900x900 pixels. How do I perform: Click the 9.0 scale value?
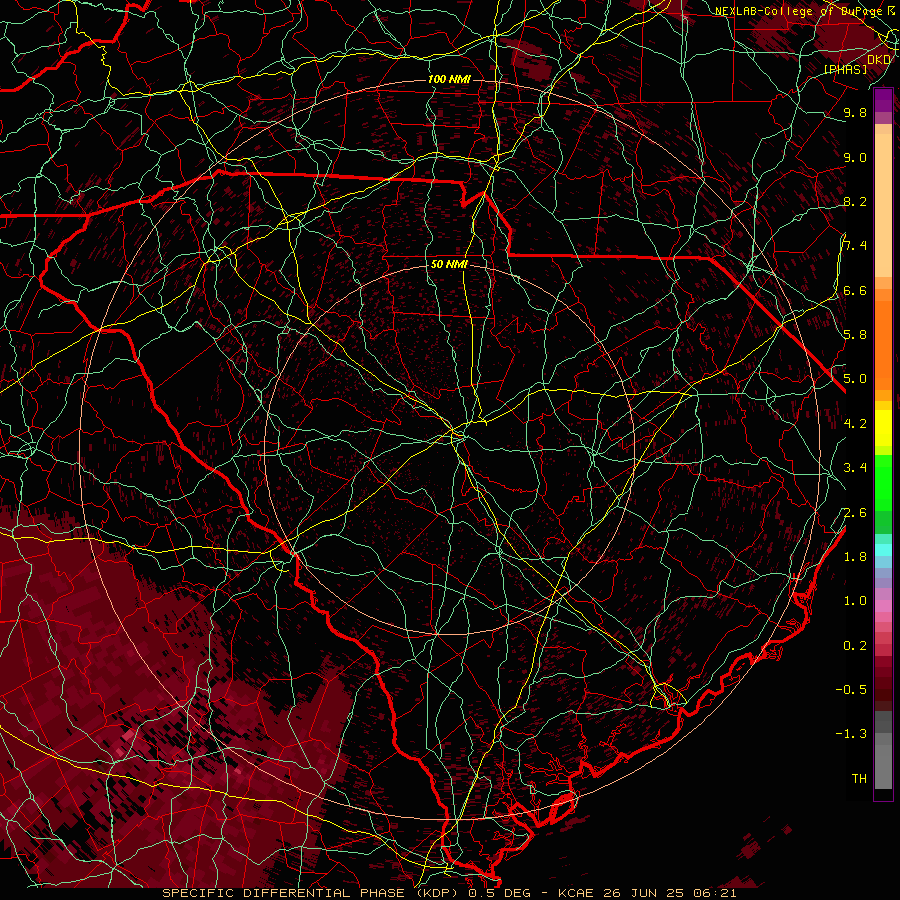point(855,157)
